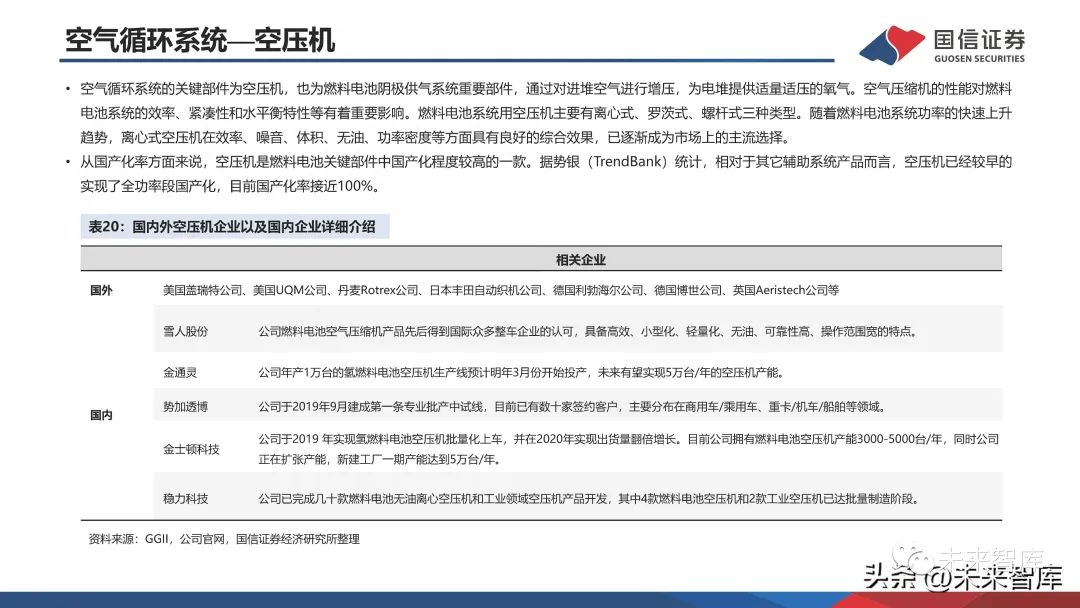
Task: Click the 金士顿科技 description about 批量化上车
Action: click(x=629, y=449)
